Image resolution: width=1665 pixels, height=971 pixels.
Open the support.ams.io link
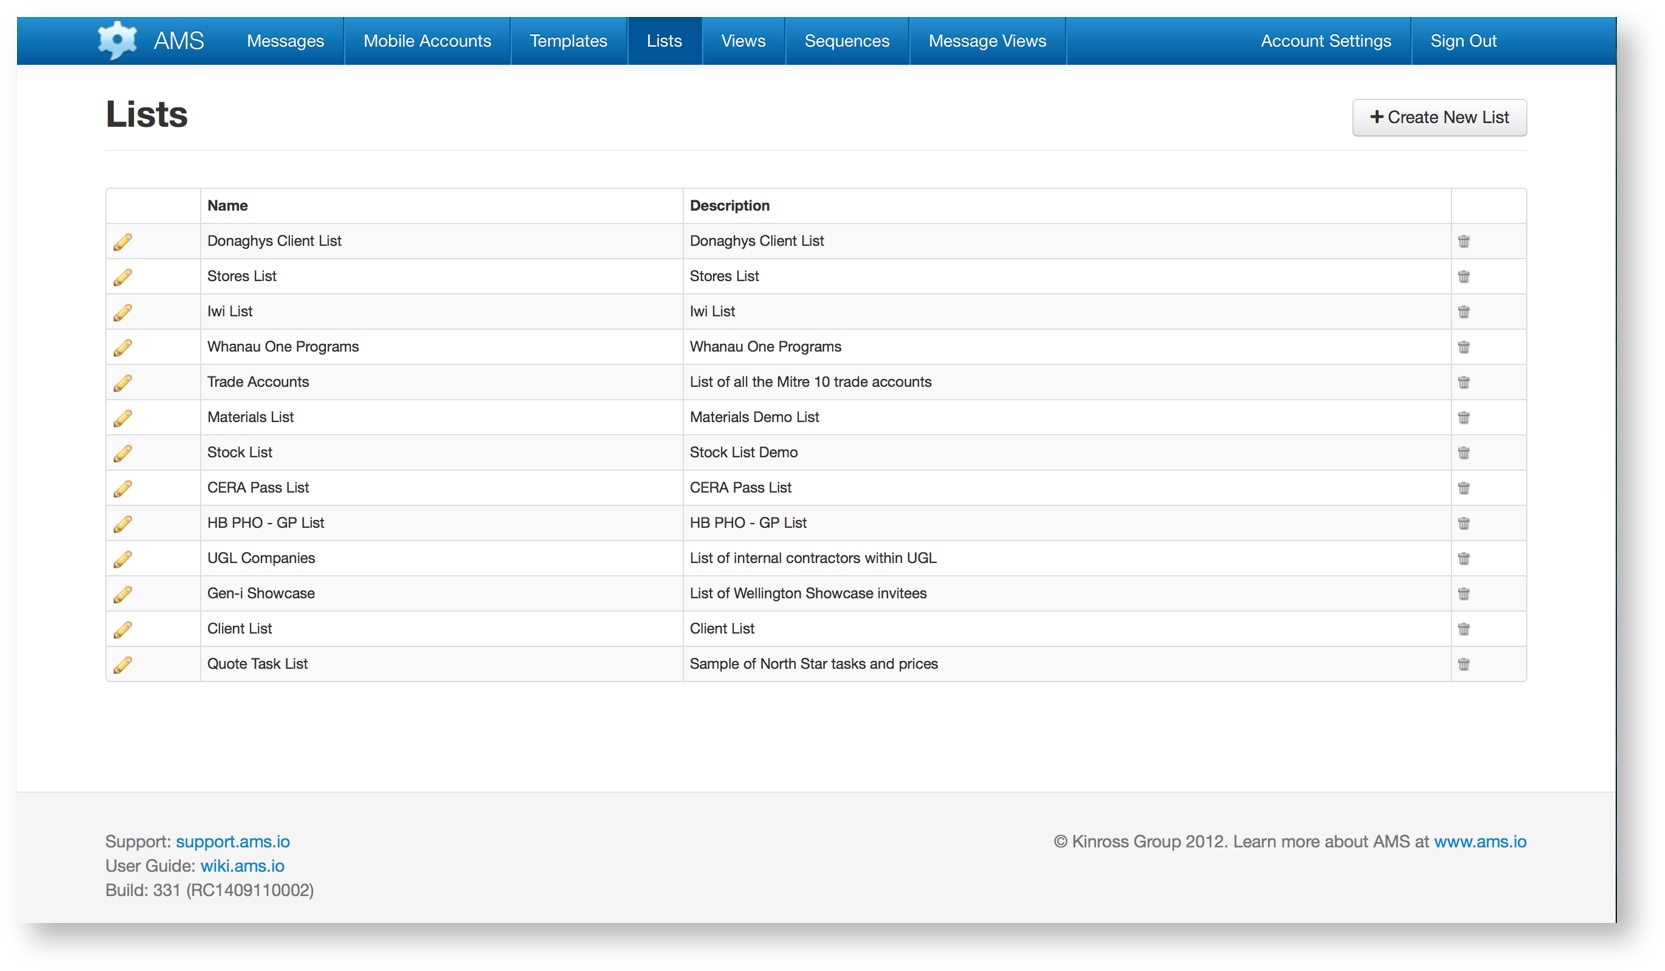point(232,841)
